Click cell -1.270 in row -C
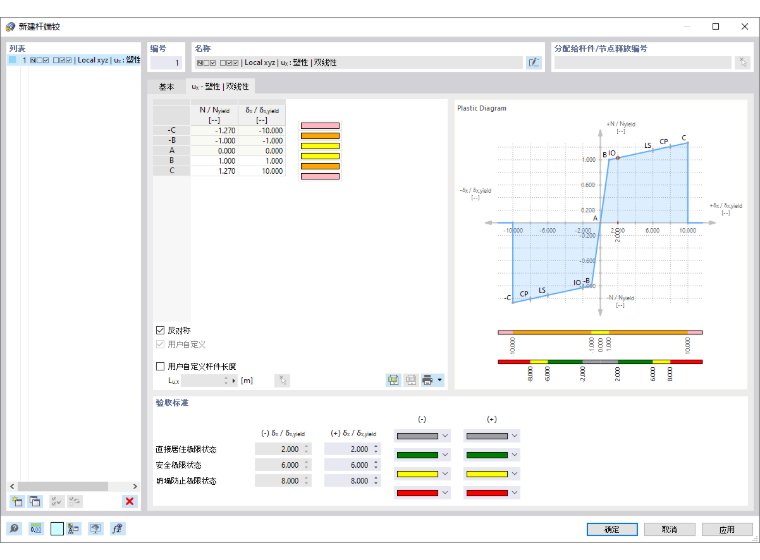 click(x=214, y=130)
